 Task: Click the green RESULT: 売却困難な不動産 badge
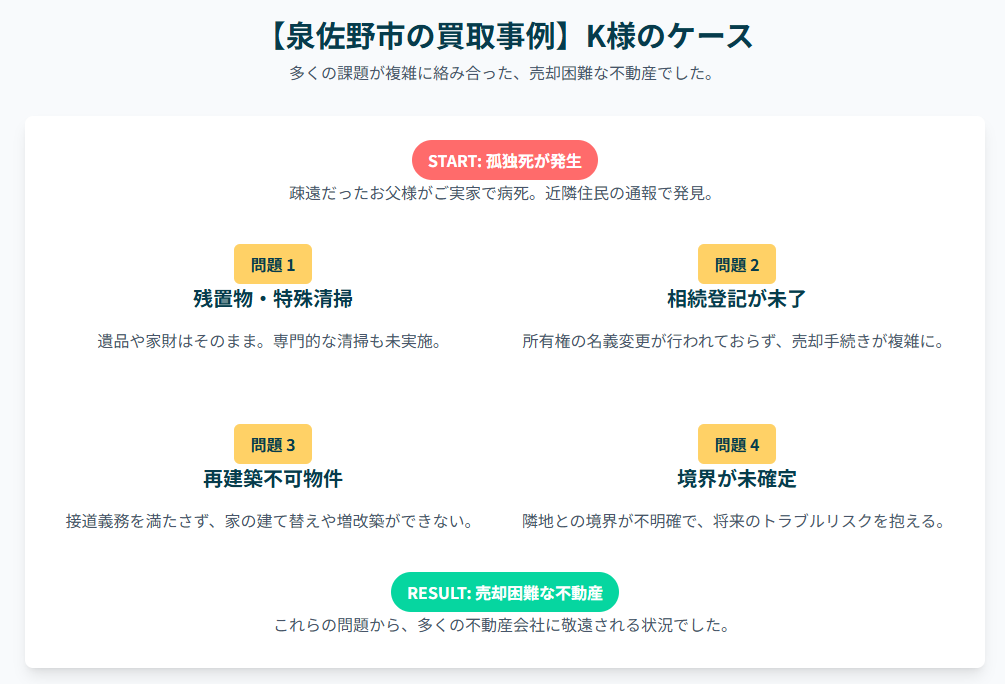pos(504,592)
